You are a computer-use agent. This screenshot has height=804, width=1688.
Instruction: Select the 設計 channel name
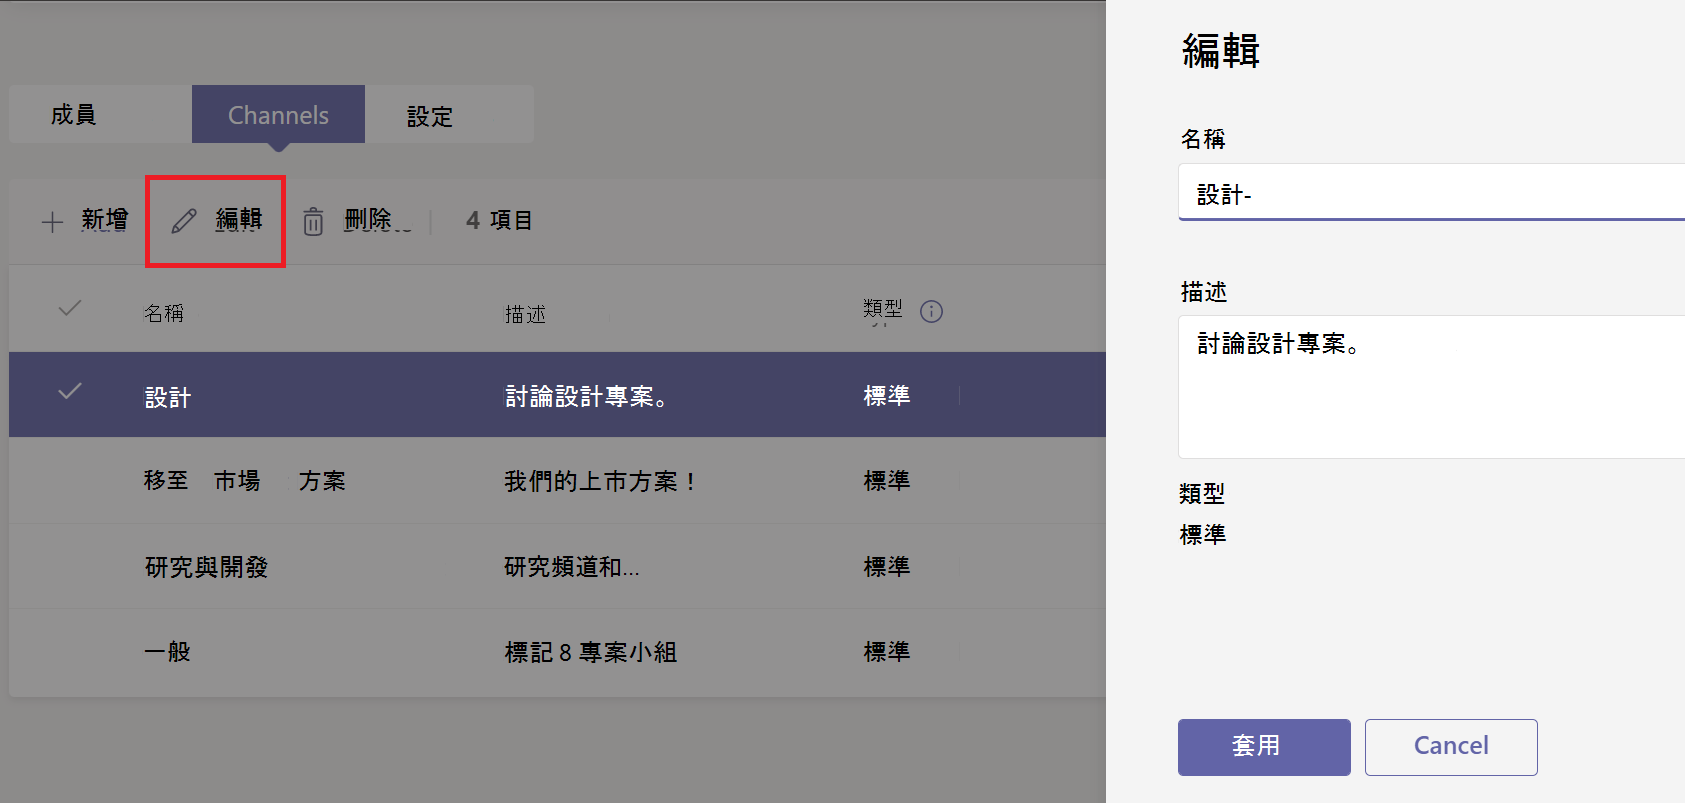click(168, 398)
